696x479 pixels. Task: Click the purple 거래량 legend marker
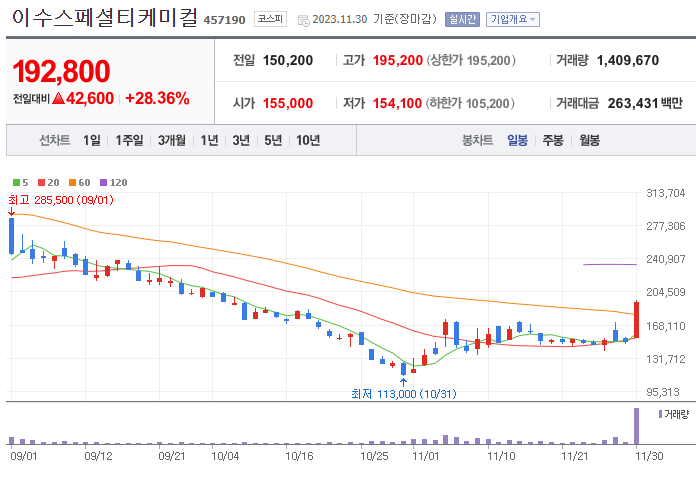660,414
